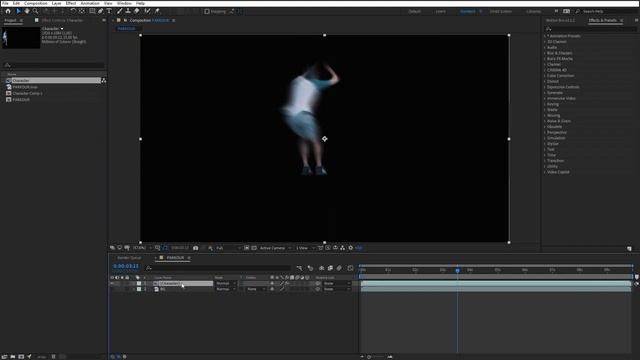Click the Interpret Footage icon in Project footer
Viewport: 640px width, 360px height.
4,357
